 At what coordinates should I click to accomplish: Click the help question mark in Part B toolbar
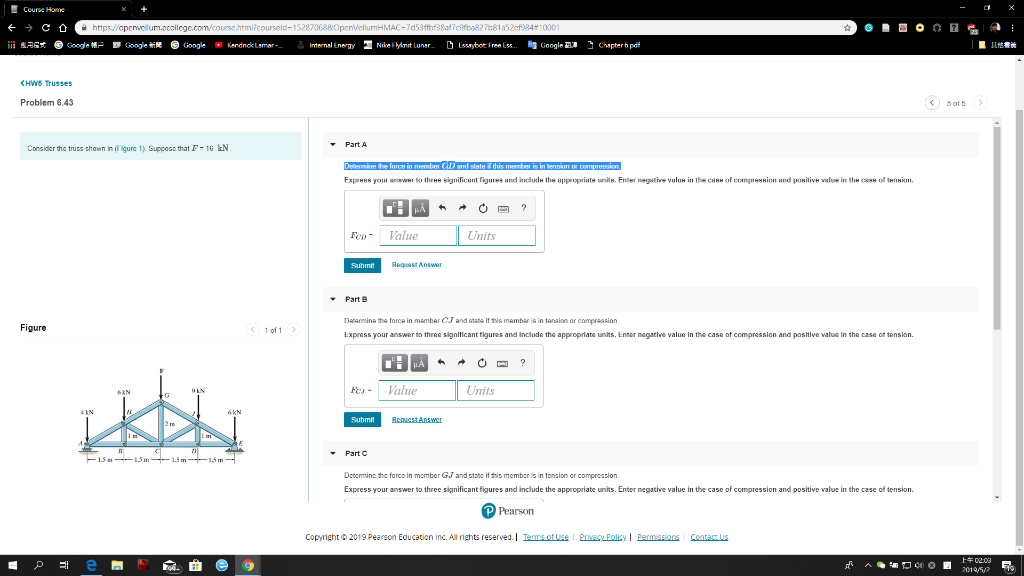click(x=523, y=362)
